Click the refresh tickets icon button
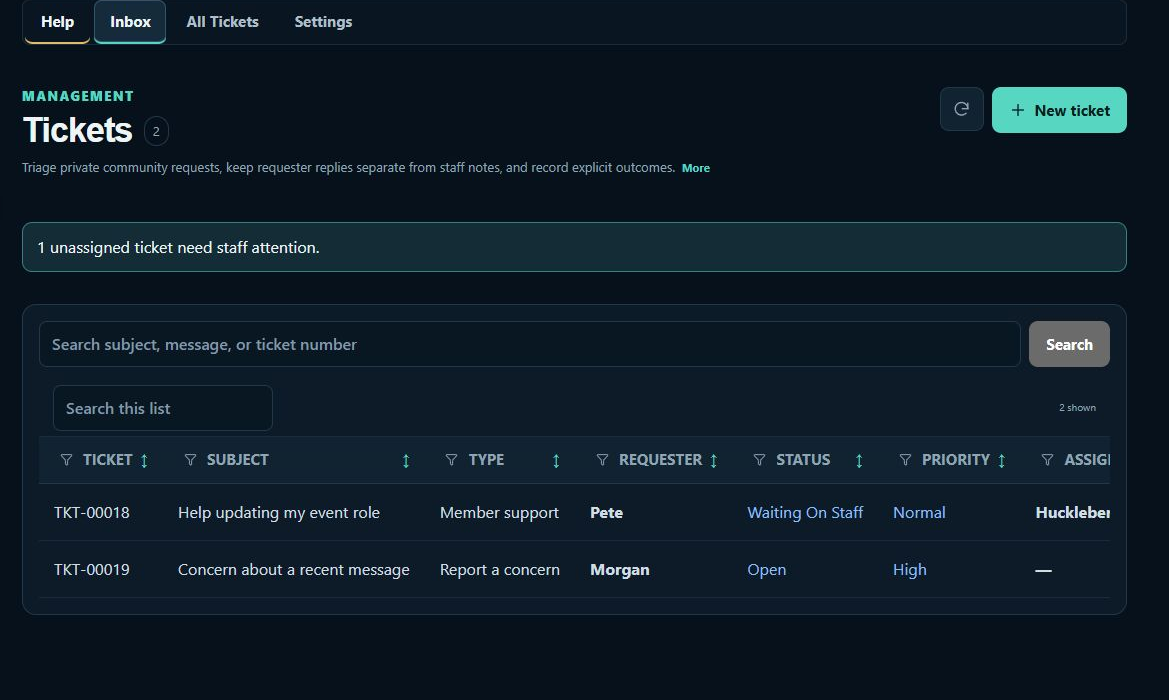This screenshot has width=1169, height=700. [961, 110]
